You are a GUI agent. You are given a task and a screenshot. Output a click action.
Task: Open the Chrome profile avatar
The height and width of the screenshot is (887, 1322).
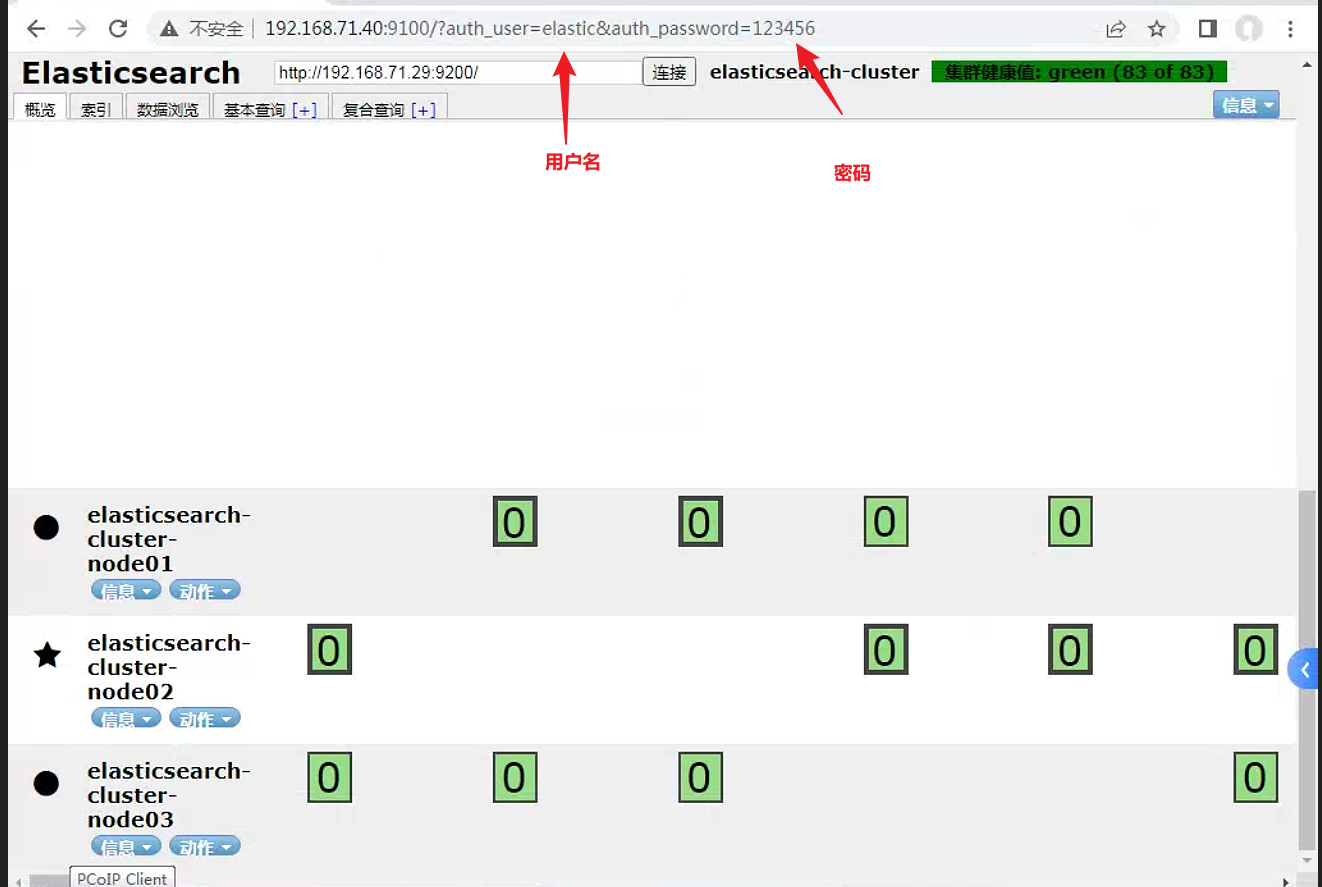click(1249, 29)
